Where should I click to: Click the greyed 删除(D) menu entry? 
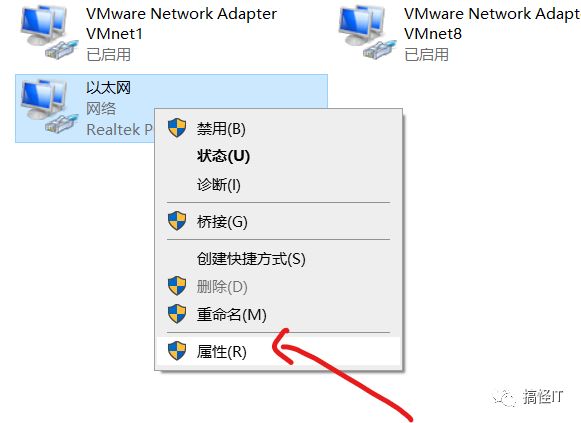click(x=278, y=286)
